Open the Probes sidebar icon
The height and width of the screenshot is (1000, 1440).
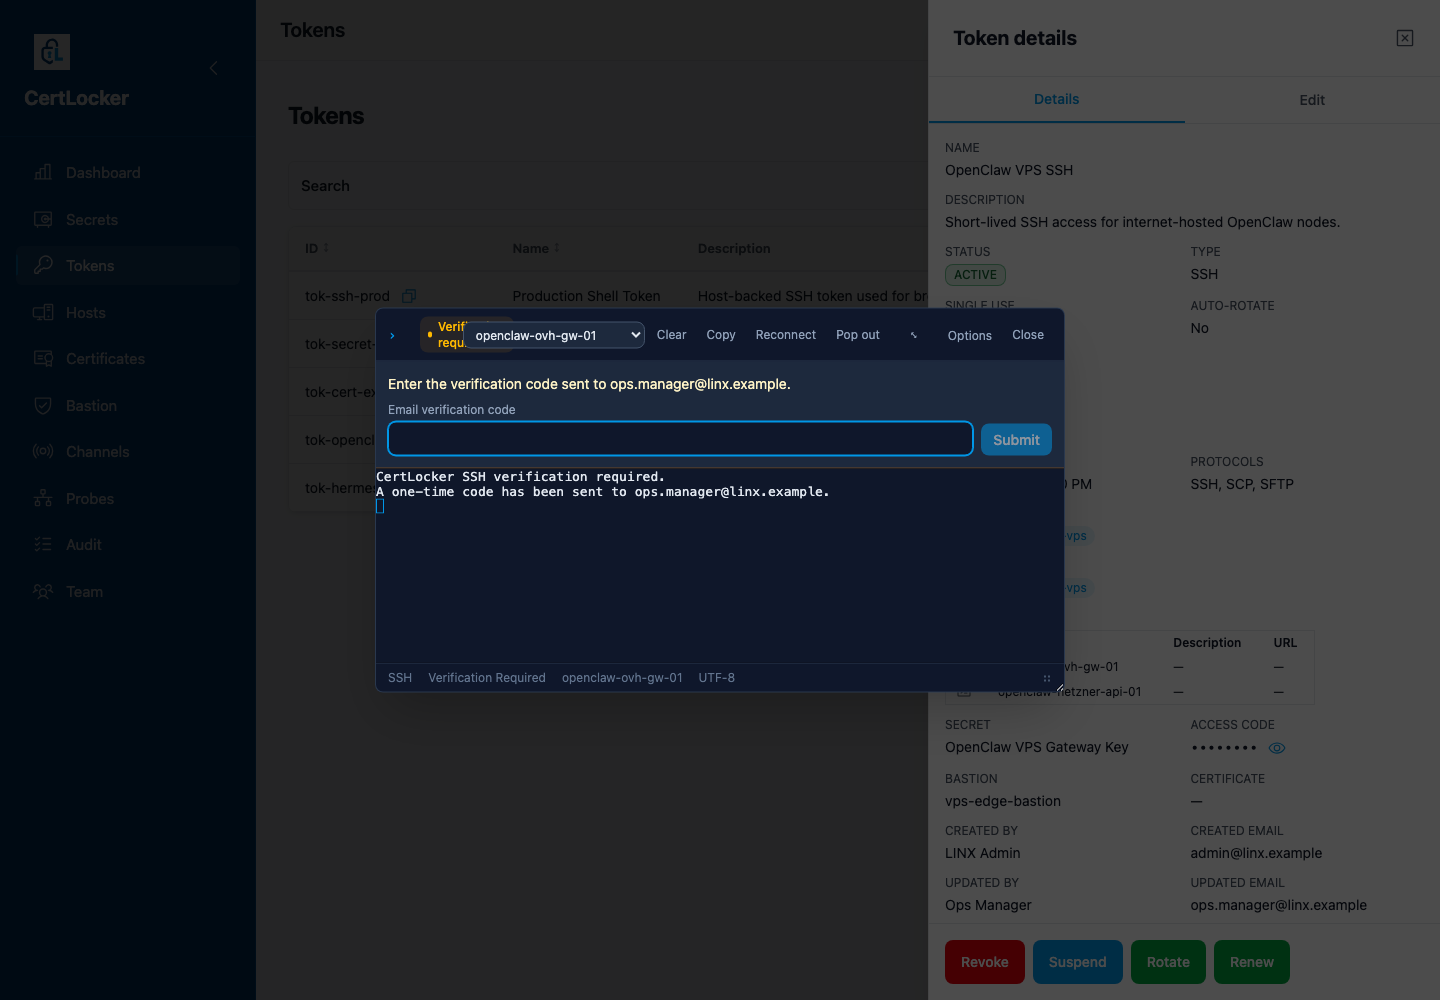click(43, 498)
